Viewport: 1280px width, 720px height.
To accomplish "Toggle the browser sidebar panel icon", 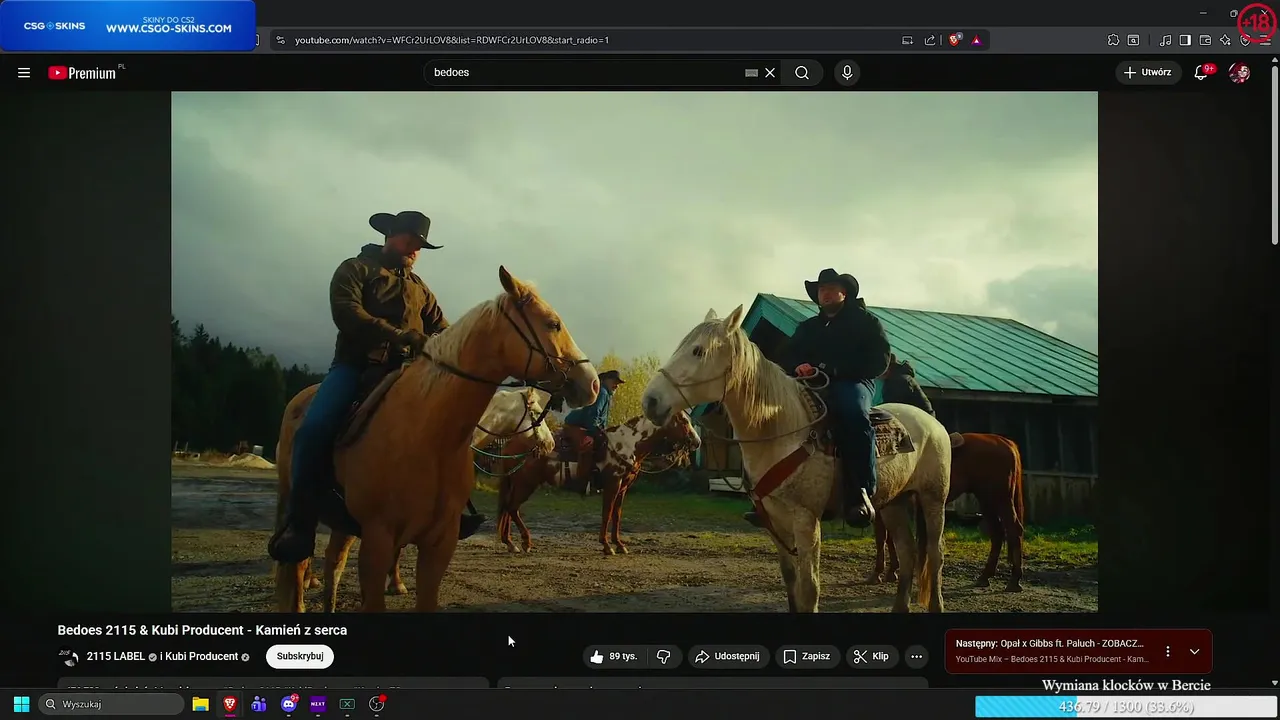I will click(x=1185, y=40).
